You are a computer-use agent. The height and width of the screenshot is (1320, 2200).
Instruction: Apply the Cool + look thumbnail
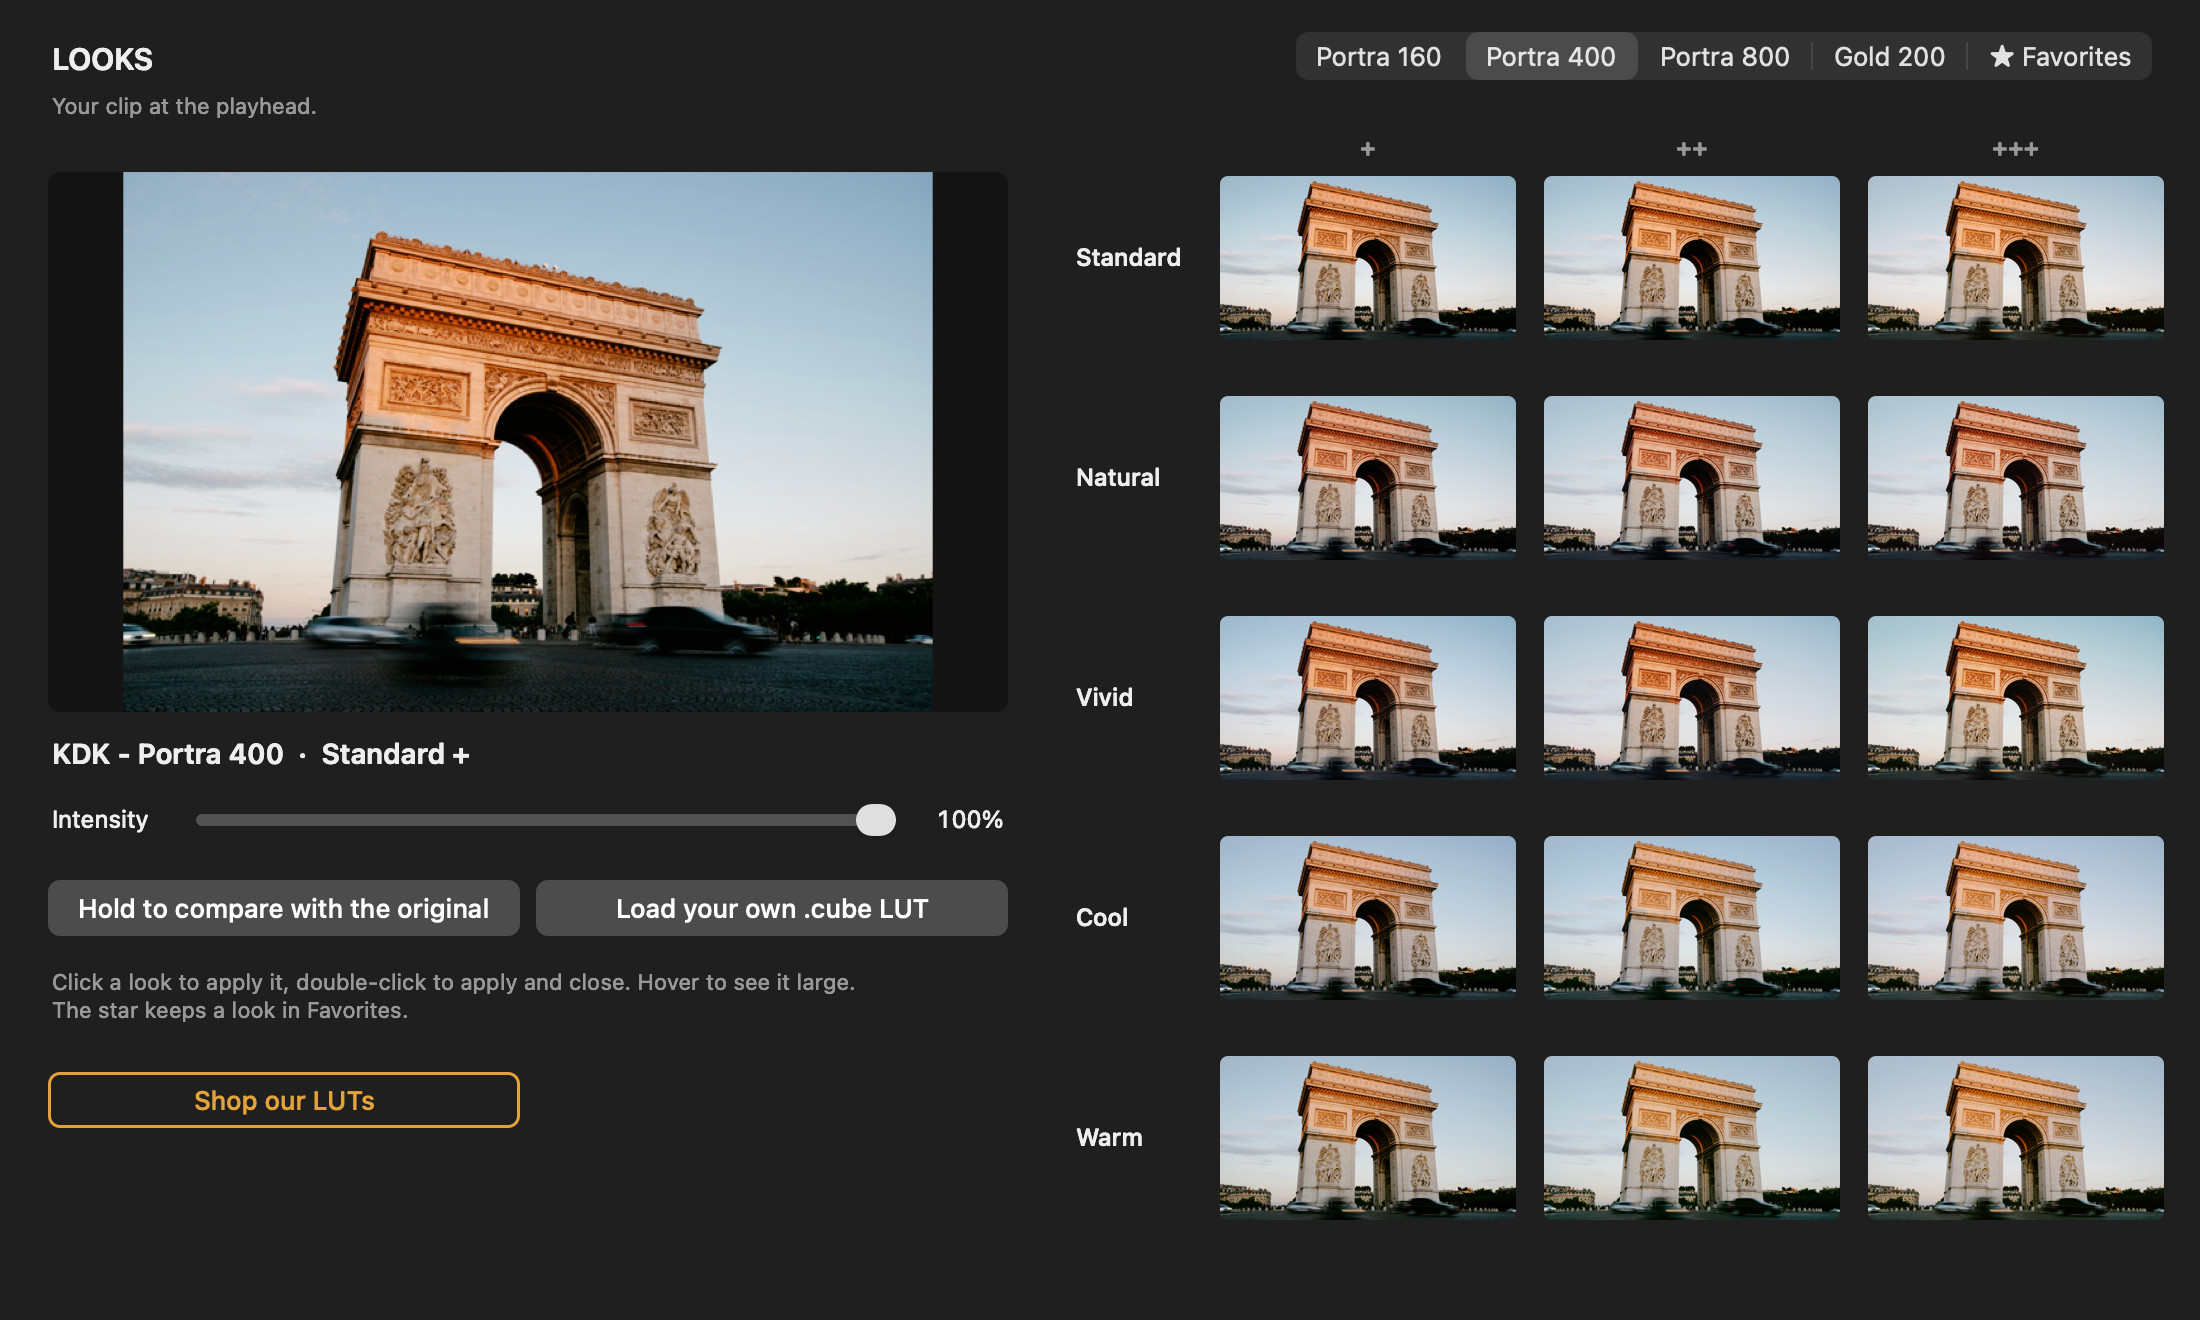coord(1368,917)
